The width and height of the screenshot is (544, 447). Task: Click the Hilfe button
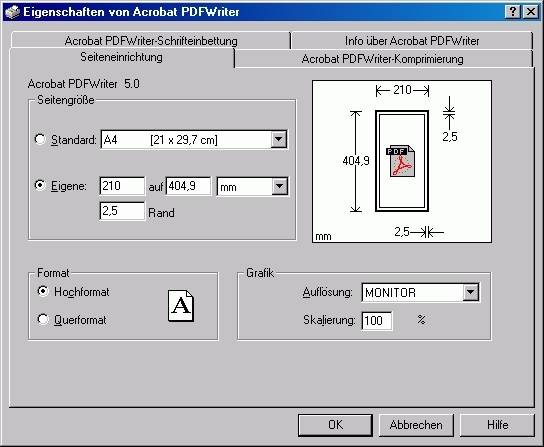click(497, 425)
